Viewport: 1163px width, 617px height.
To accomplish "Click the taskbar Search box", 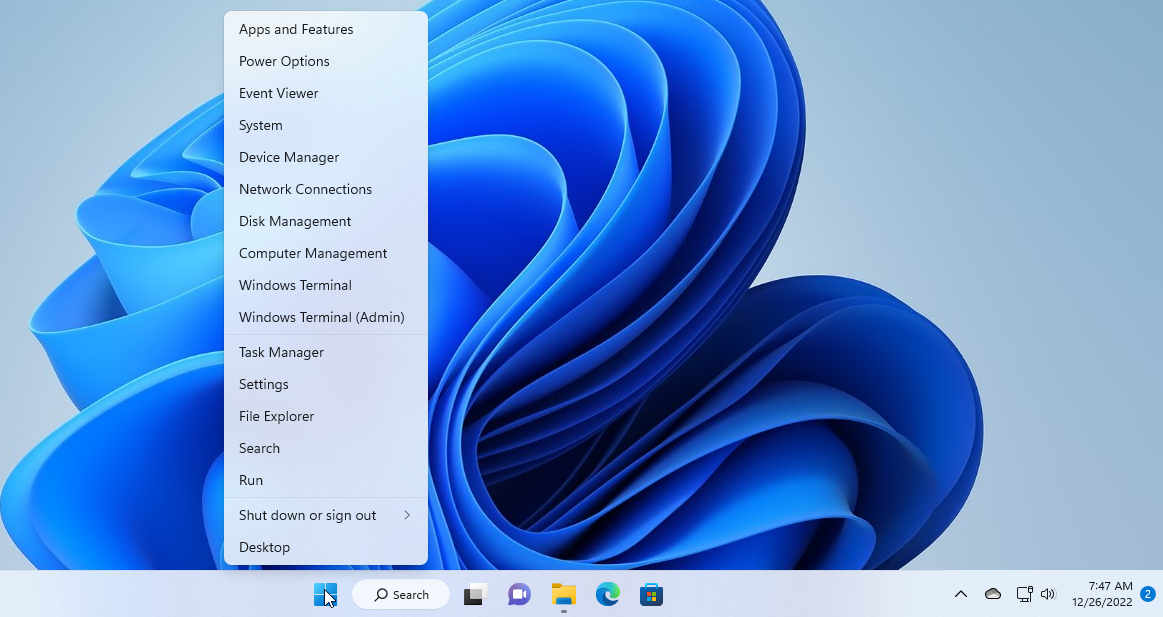I will (x=400, y=594).
